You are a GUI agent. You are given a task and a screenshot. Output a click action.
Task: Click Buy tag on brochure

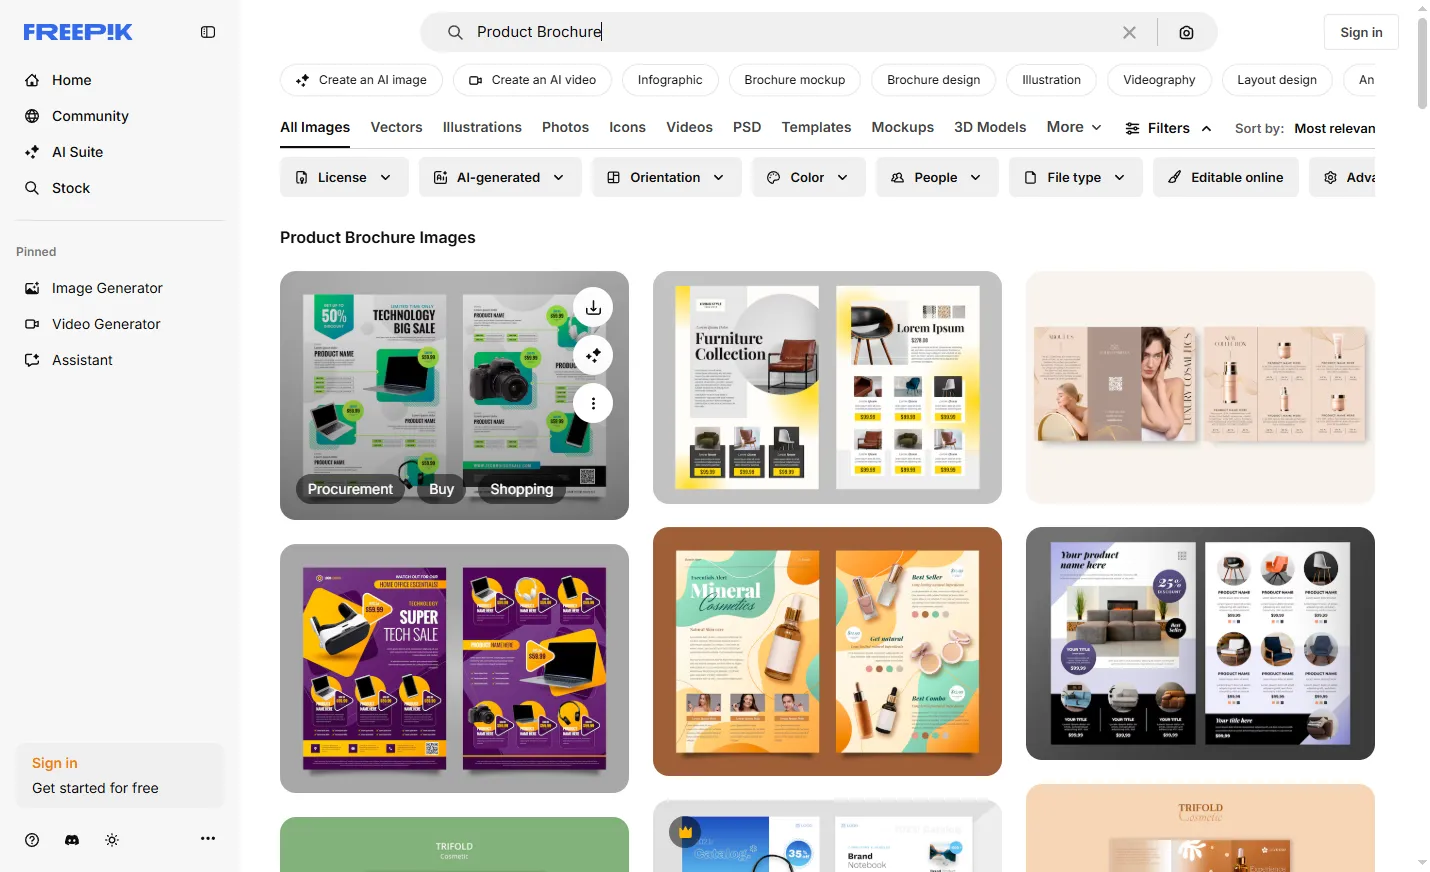click(441, 489)
